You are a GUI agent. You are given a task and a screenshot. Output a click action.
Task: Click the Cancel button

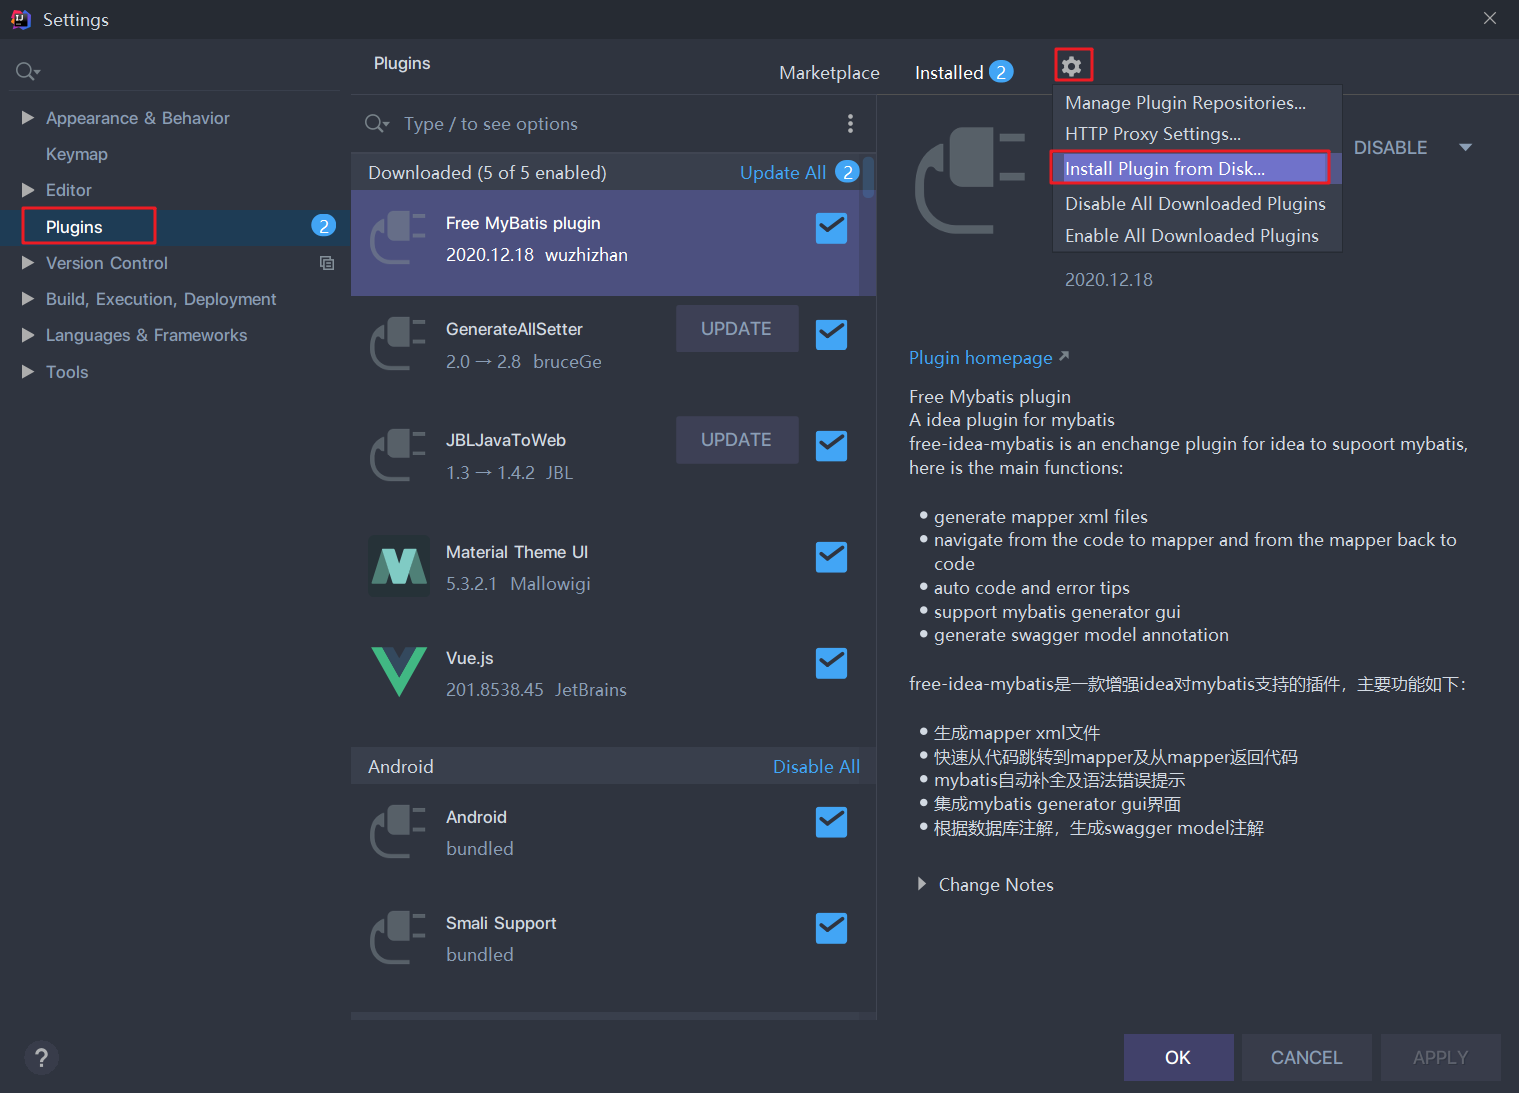[x=1306, y=1057]
